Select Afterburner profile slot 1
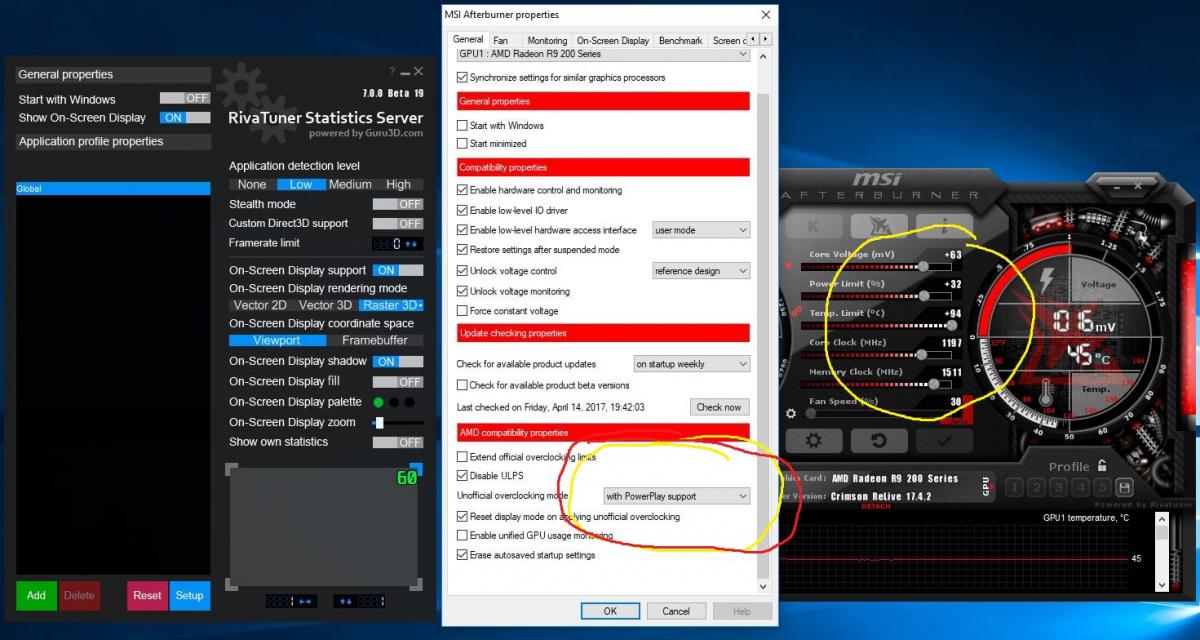 coord(1012,488)
